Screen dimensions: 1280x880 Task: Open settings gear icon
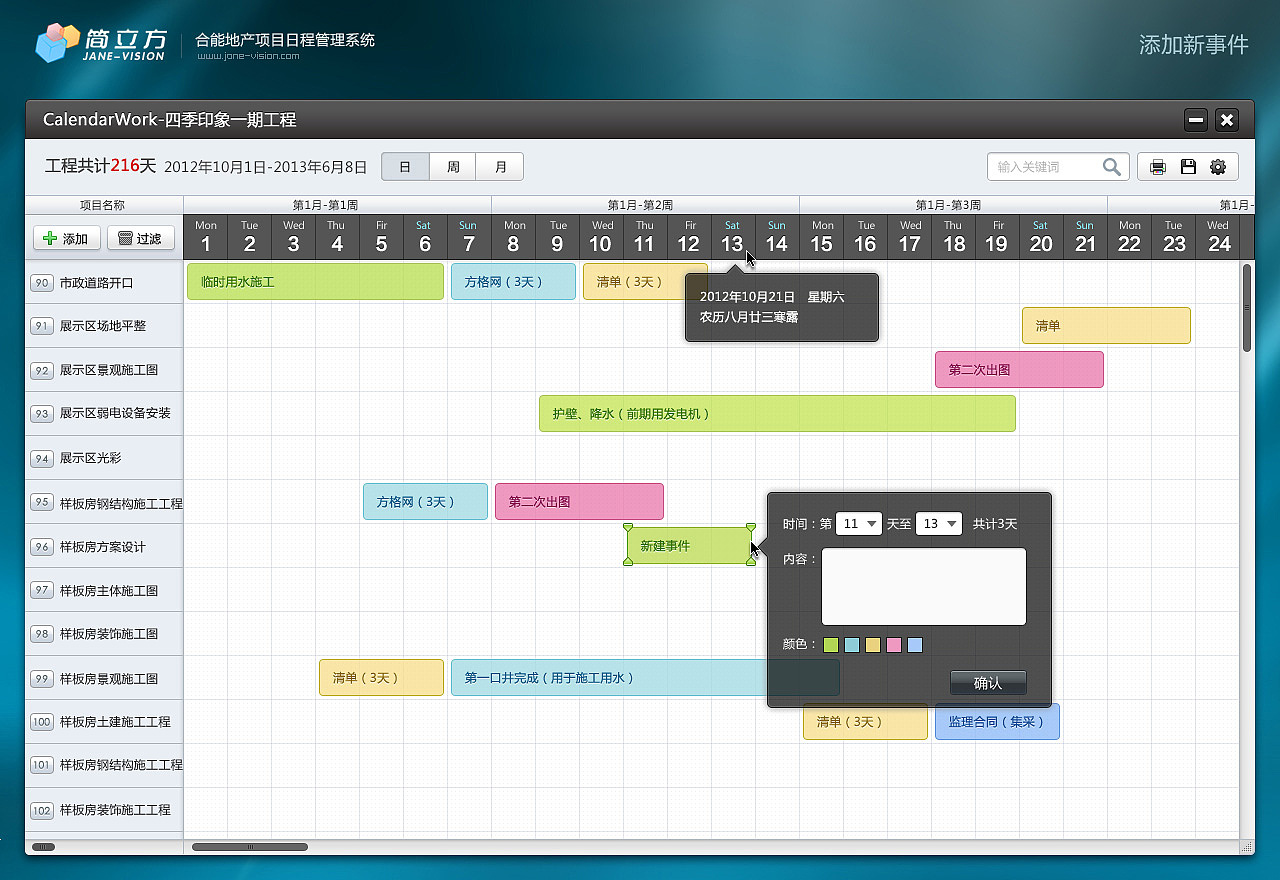tap(1218, 167)
